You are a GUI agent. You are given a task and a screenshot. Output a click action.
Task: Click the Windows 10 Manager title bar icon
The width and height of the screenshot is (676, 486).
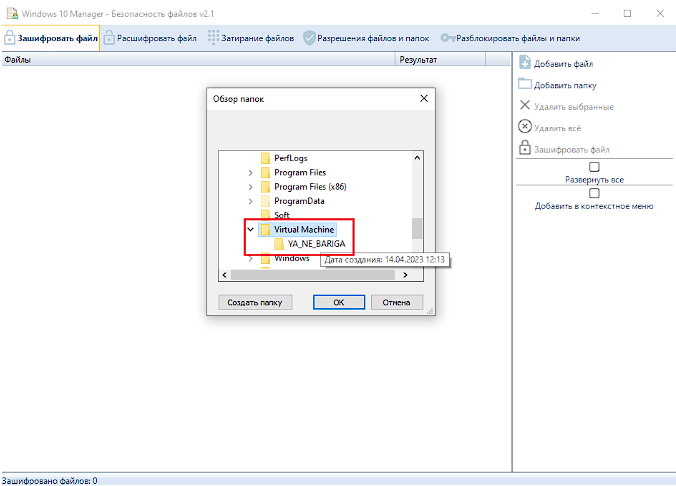point(13,13)
